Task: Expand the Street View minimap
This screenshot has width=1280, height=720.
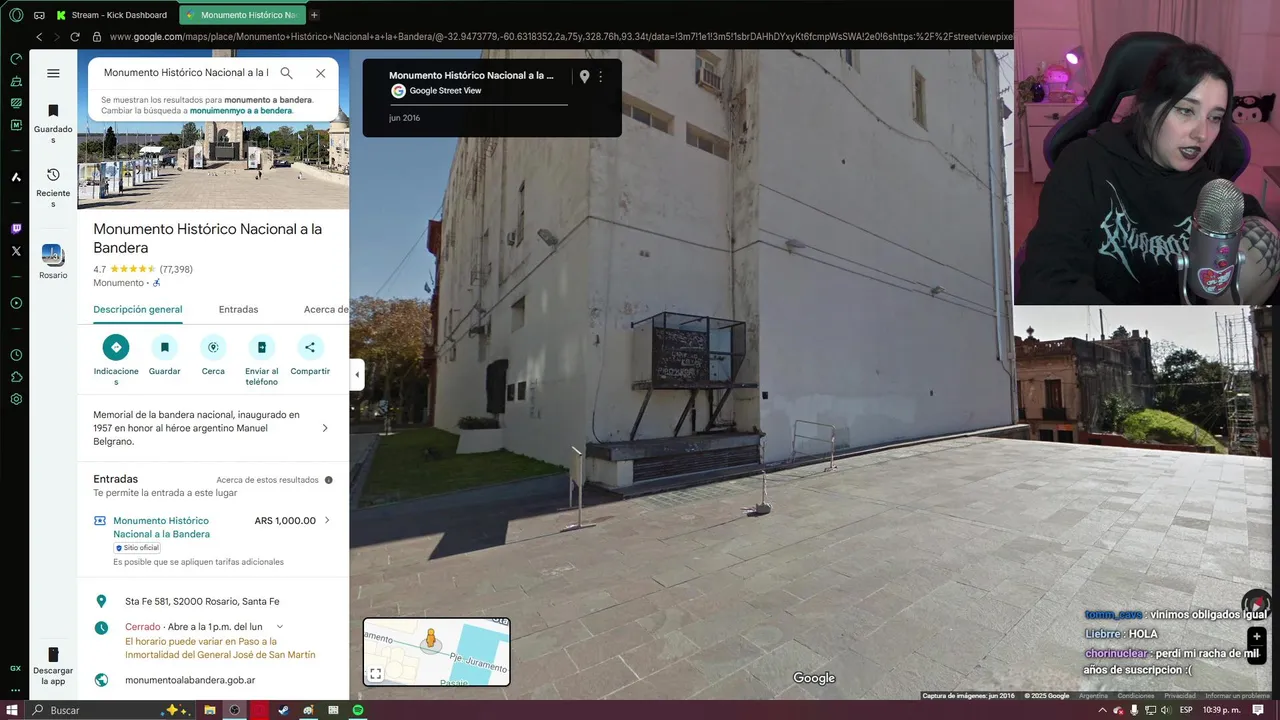Action: (x=375, y=674)
